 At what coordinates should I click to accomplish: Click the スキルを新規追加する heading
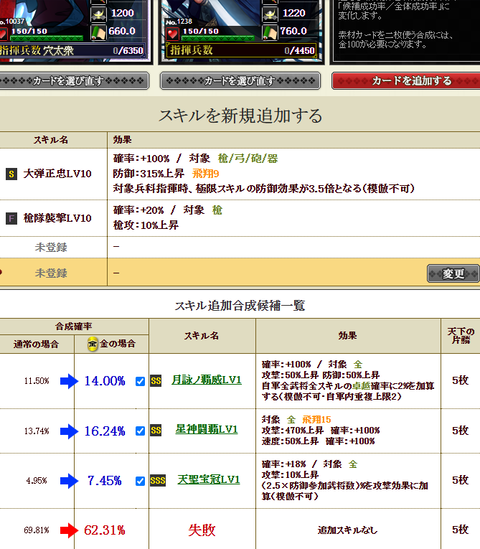pyautogui.click(x=240, y=116)
